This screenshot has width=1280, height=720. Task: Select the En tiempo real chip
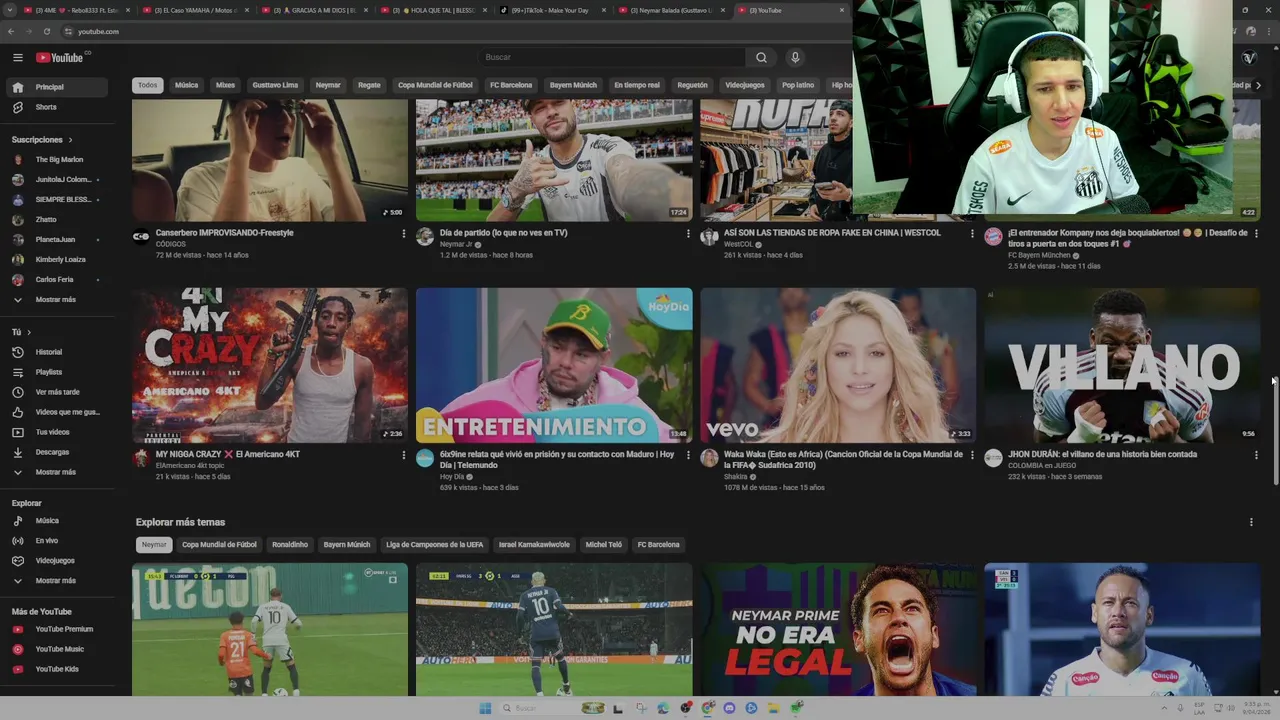point(637,85)
